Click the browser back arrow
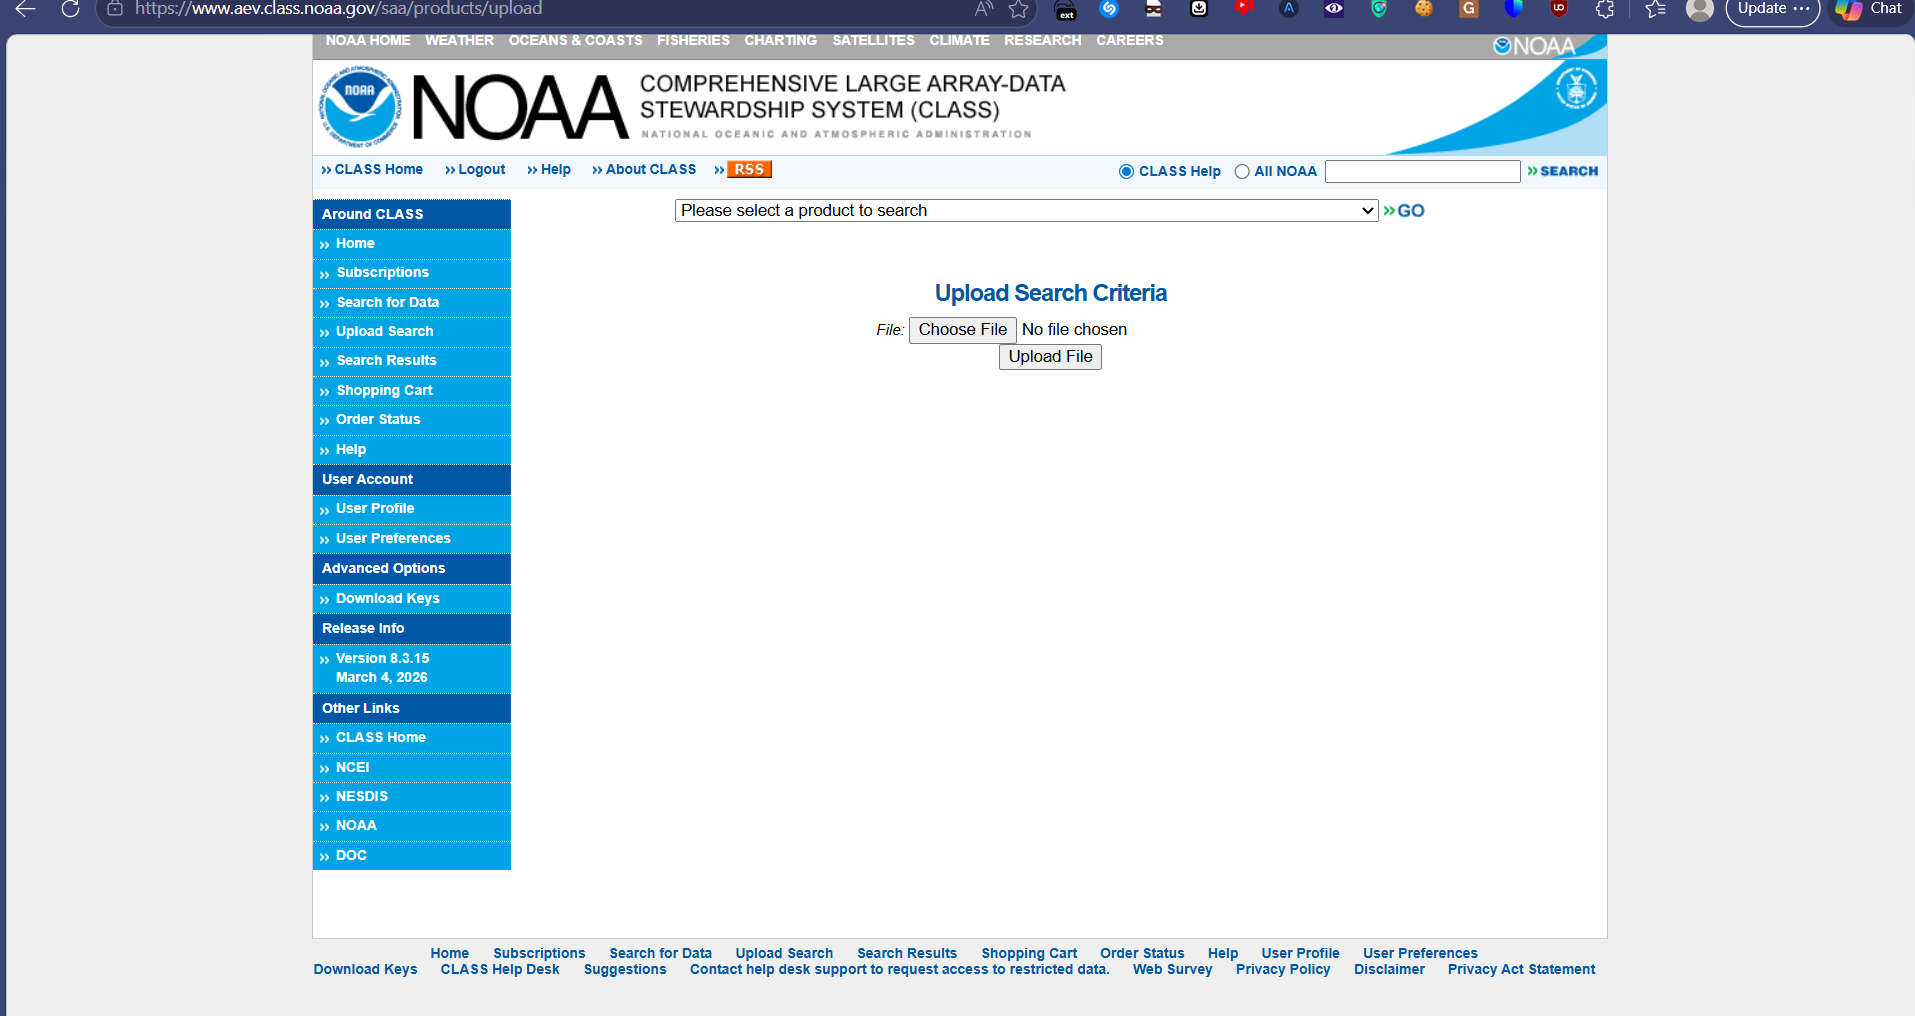 point(26,9)
